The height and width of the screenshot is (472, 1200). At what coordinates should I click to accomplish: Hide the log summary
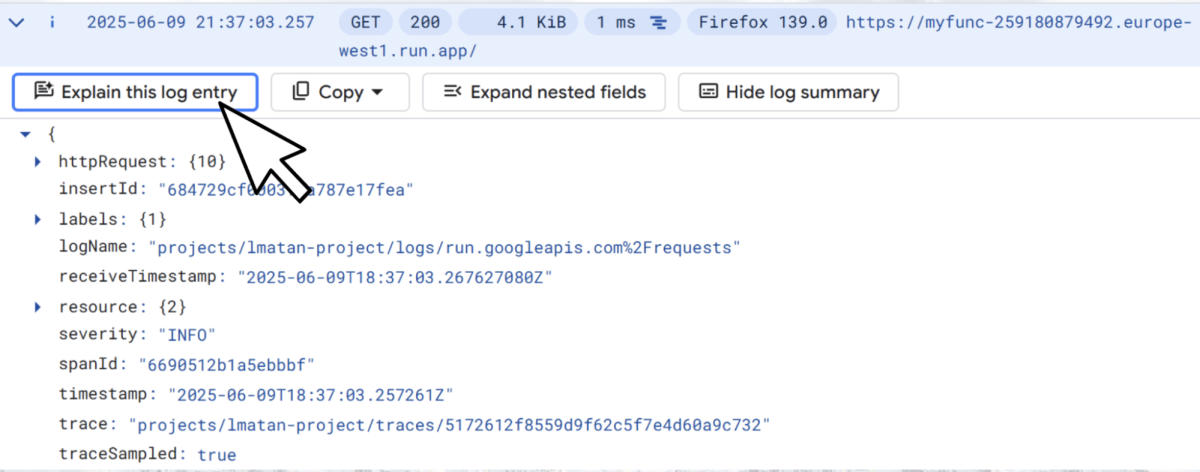click(788, 92)
